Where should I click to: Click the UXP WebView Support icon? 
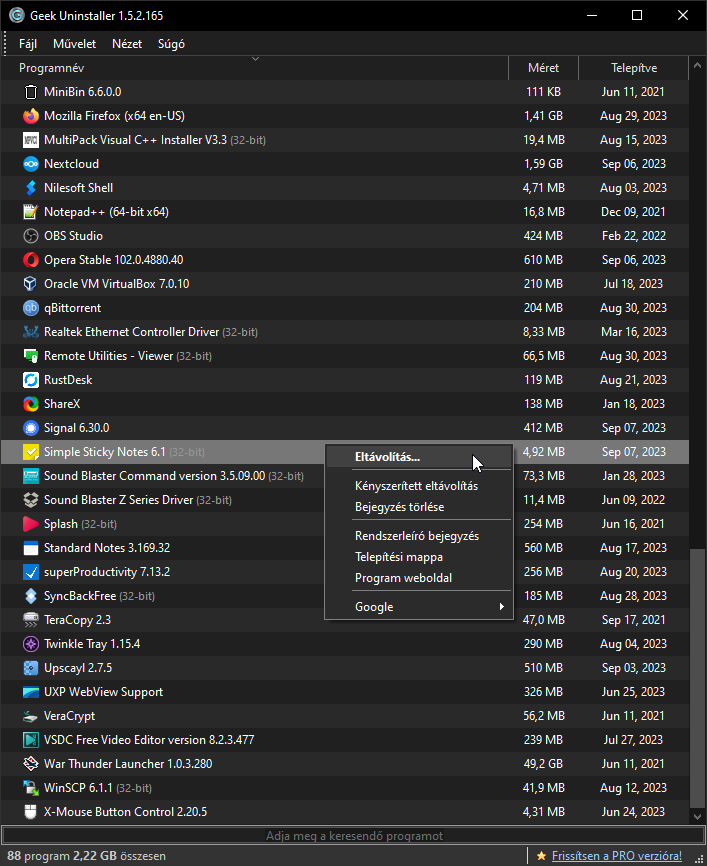pos(31,692)
